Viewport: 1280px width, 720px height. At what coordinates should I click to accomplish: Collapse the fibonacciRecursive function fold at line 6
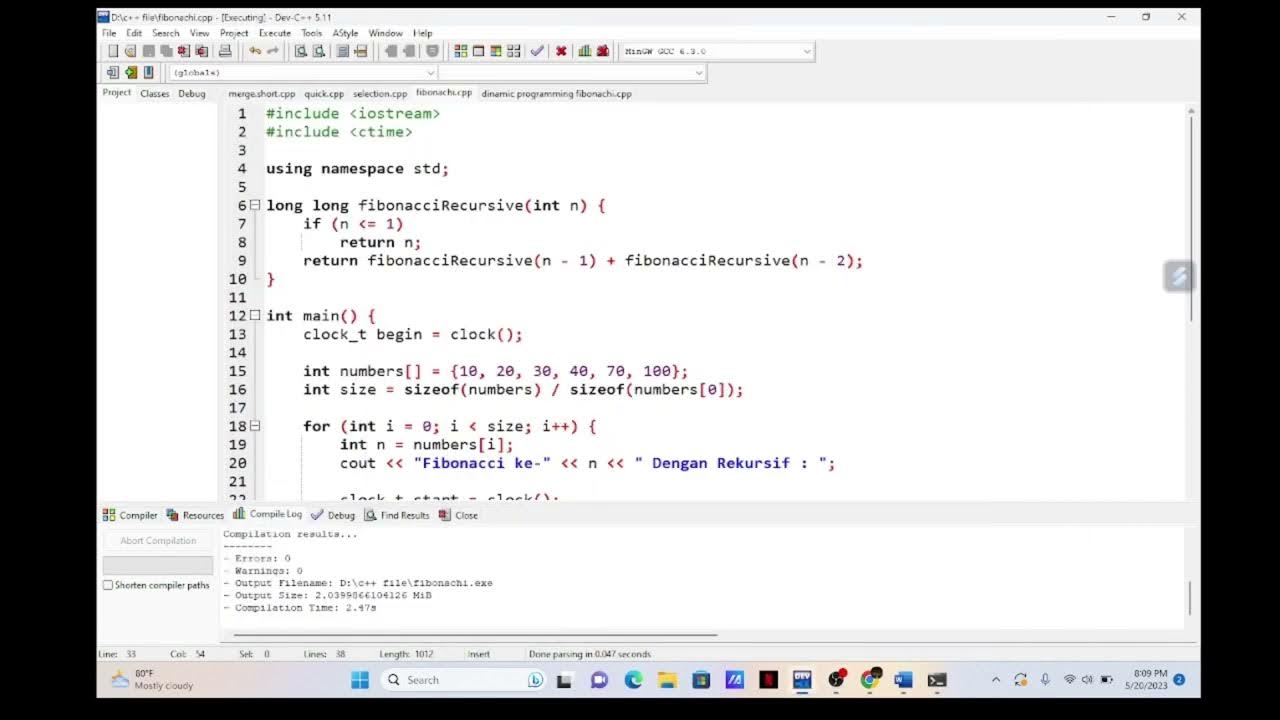(x=255, y=205)
